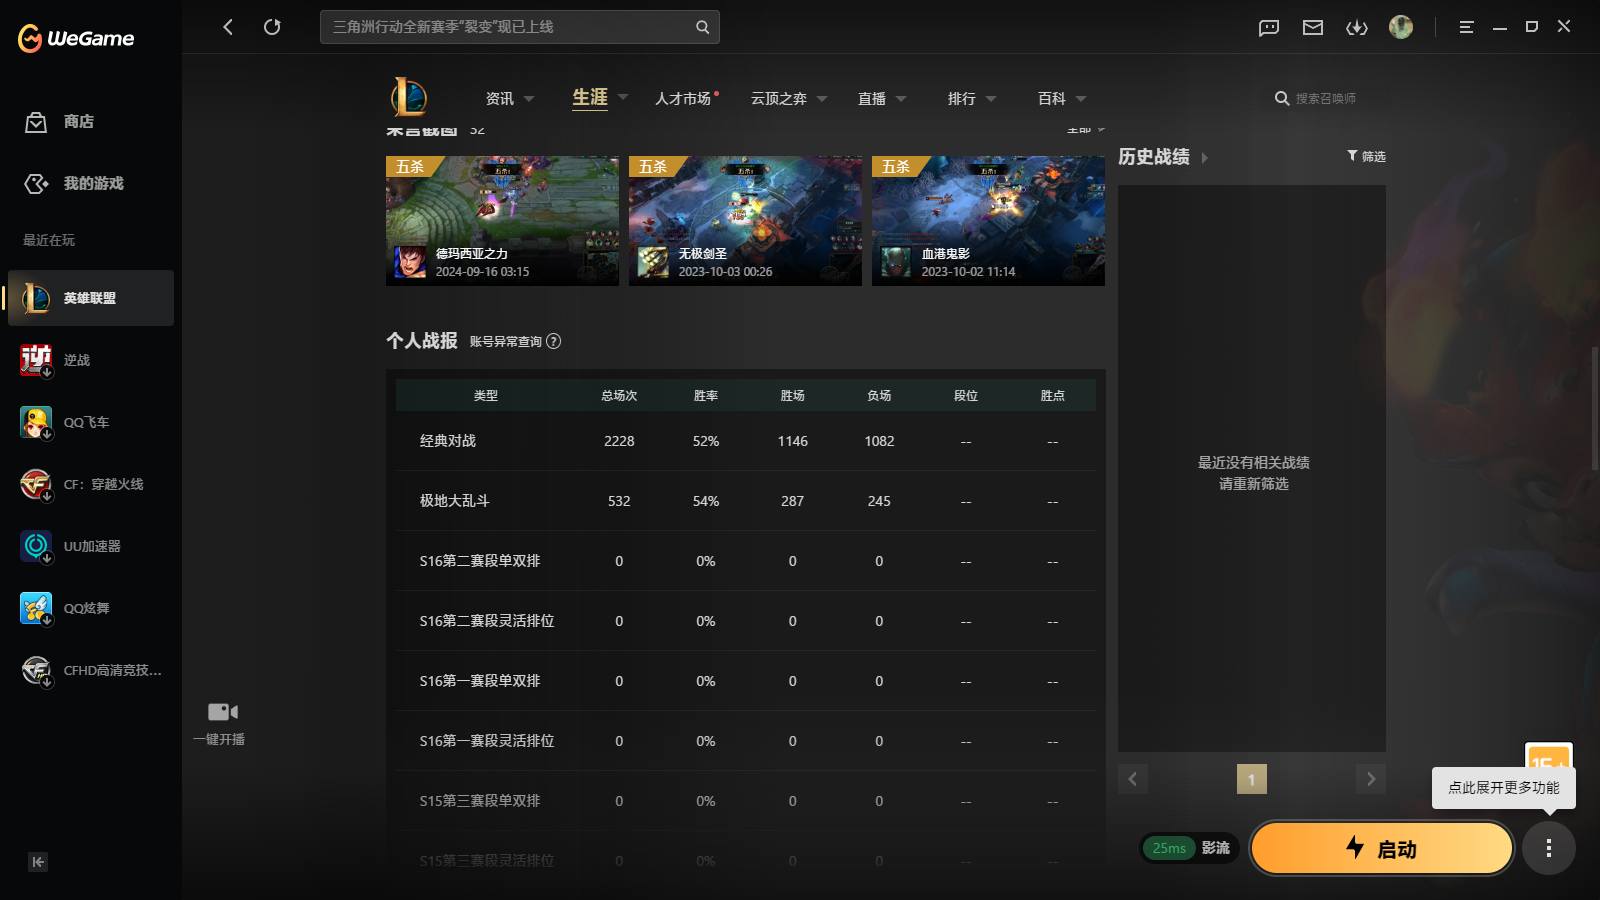Viewport: 1600px width, 900px height.
Task: Click 2228 total games value
Action: click(619, 441)
